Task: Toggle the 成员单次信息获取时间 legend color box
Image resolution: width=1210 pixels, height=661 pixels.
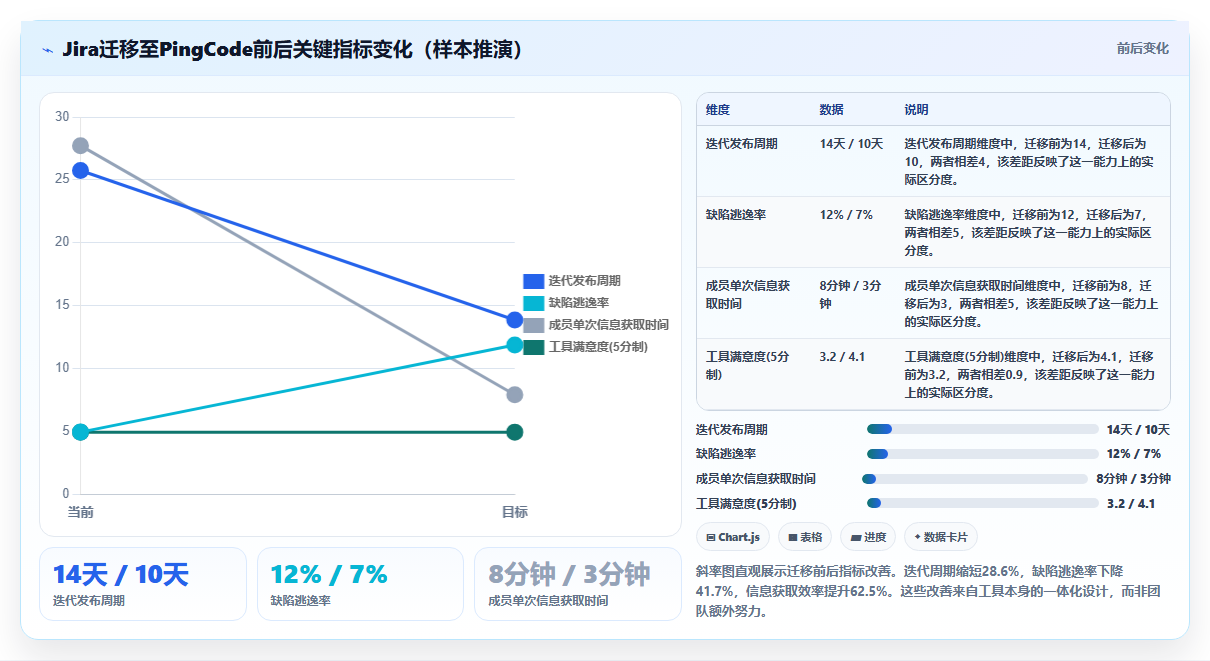Action: click(x=533, y=325)
